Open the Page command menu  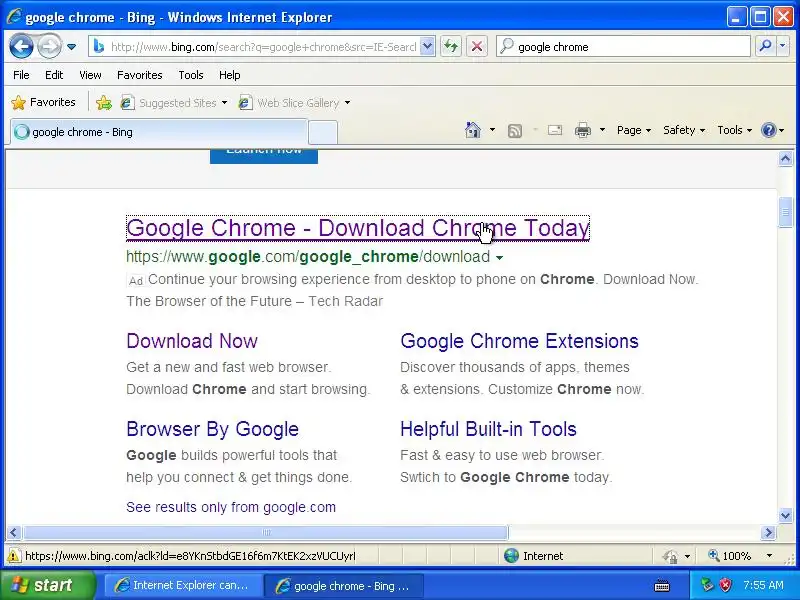click(x=634, y=130)
